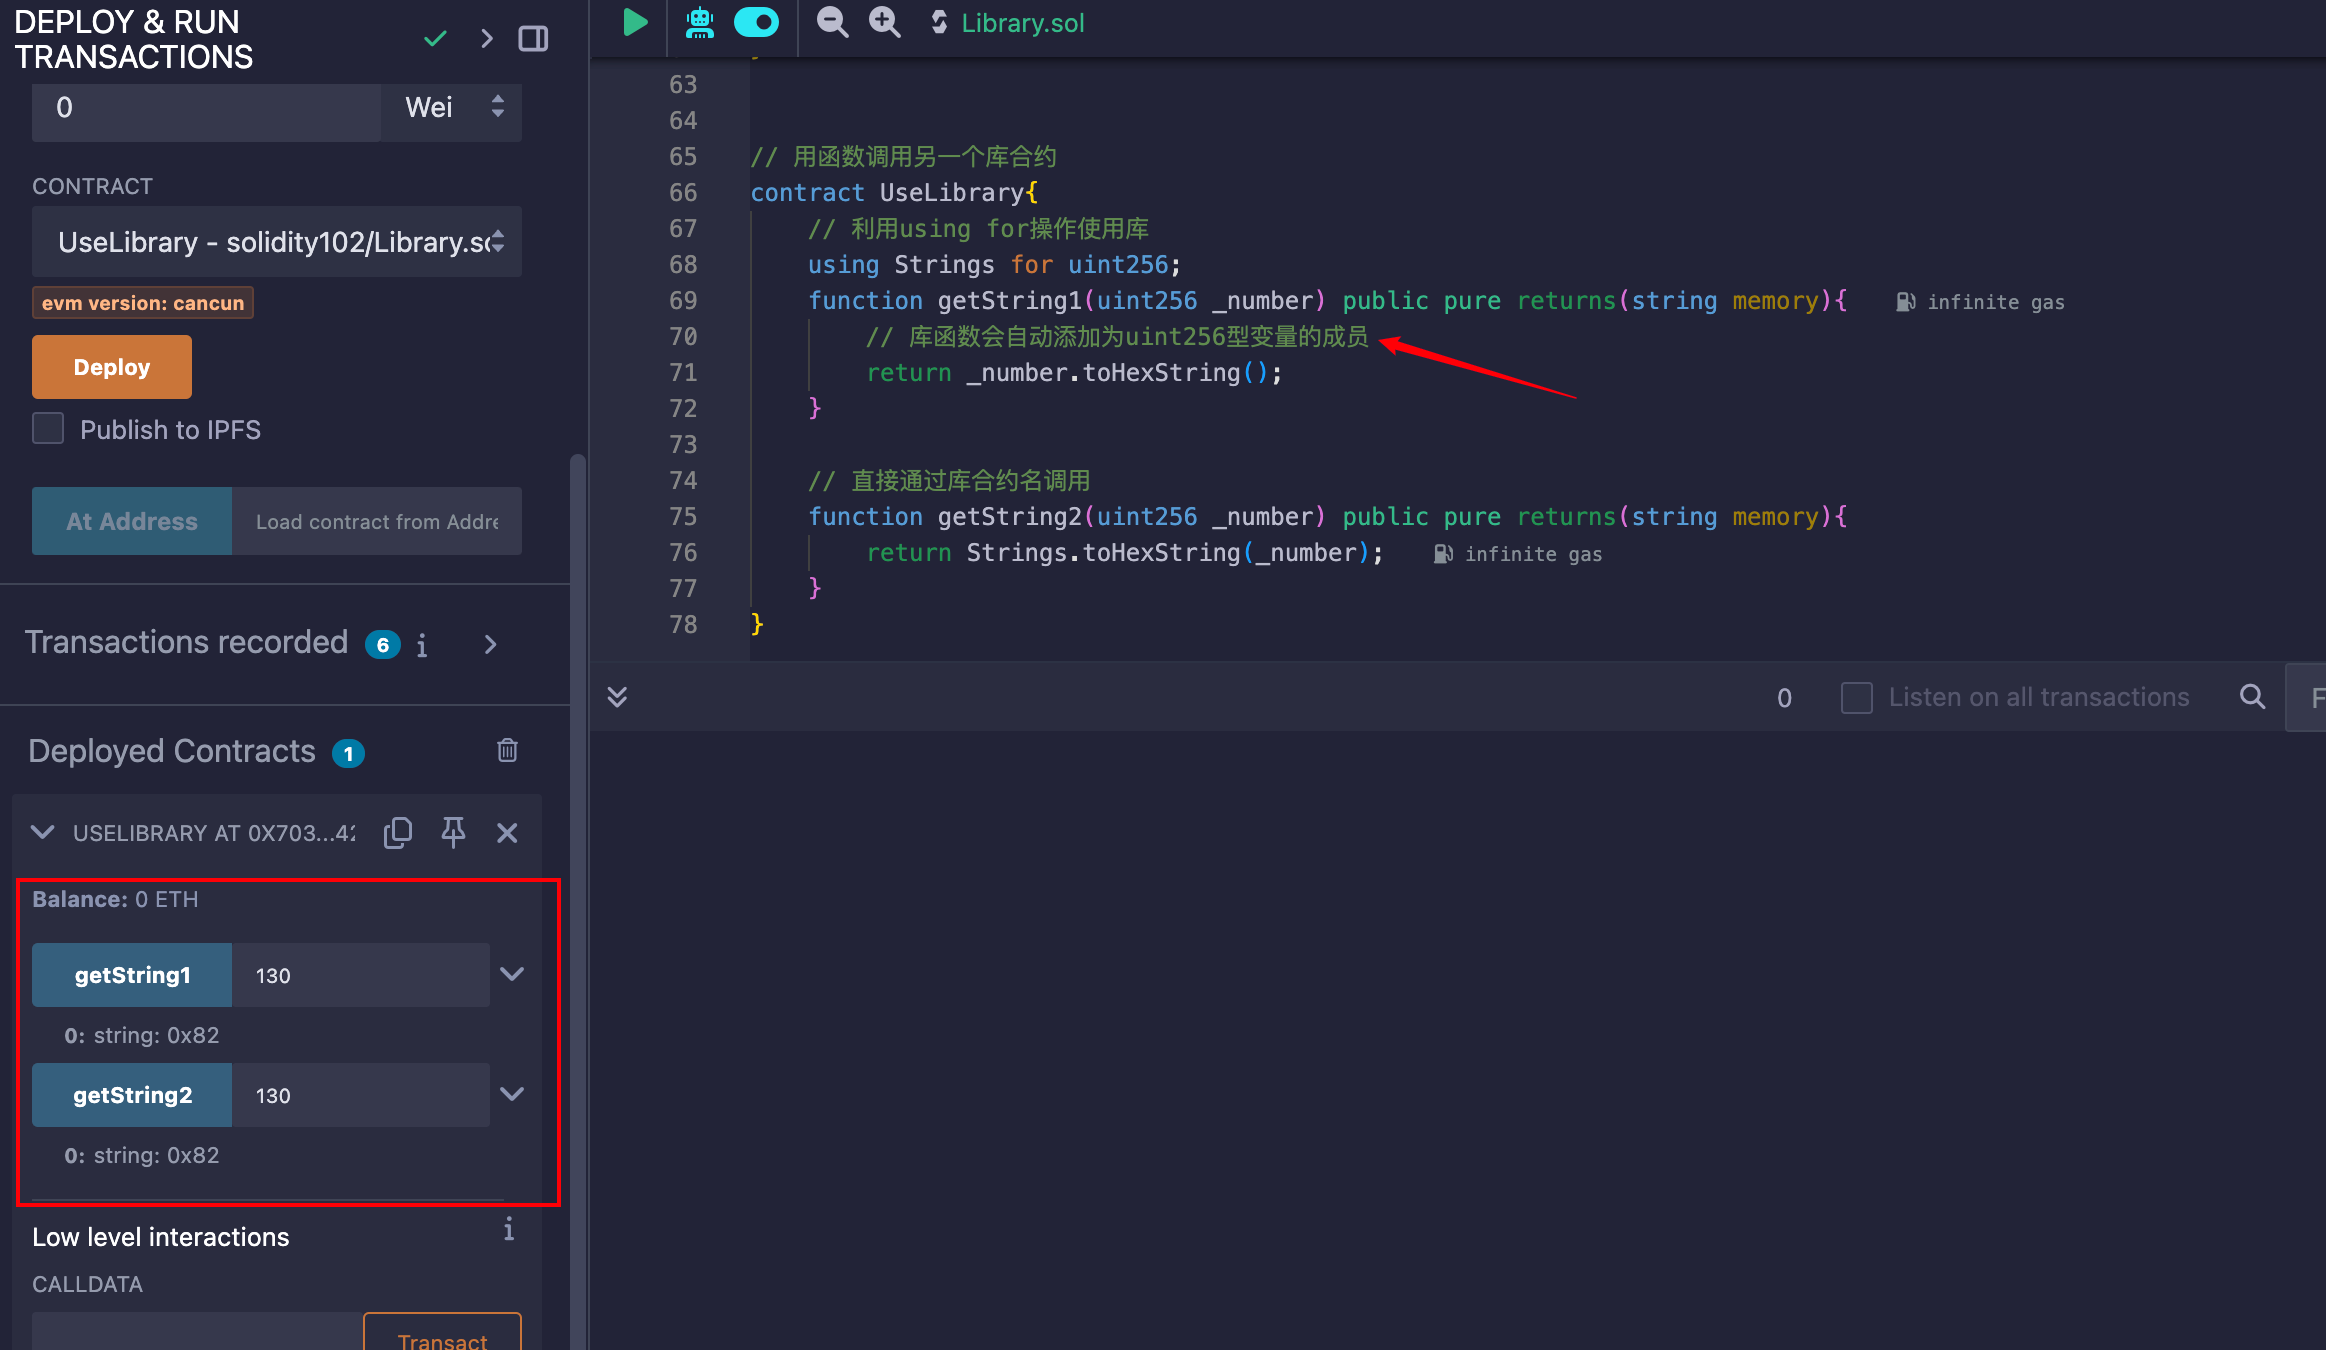The image size is (2326, 1350).
Task: Click the 'return _number.toHexString();' line
Action: click(1074, 372)
